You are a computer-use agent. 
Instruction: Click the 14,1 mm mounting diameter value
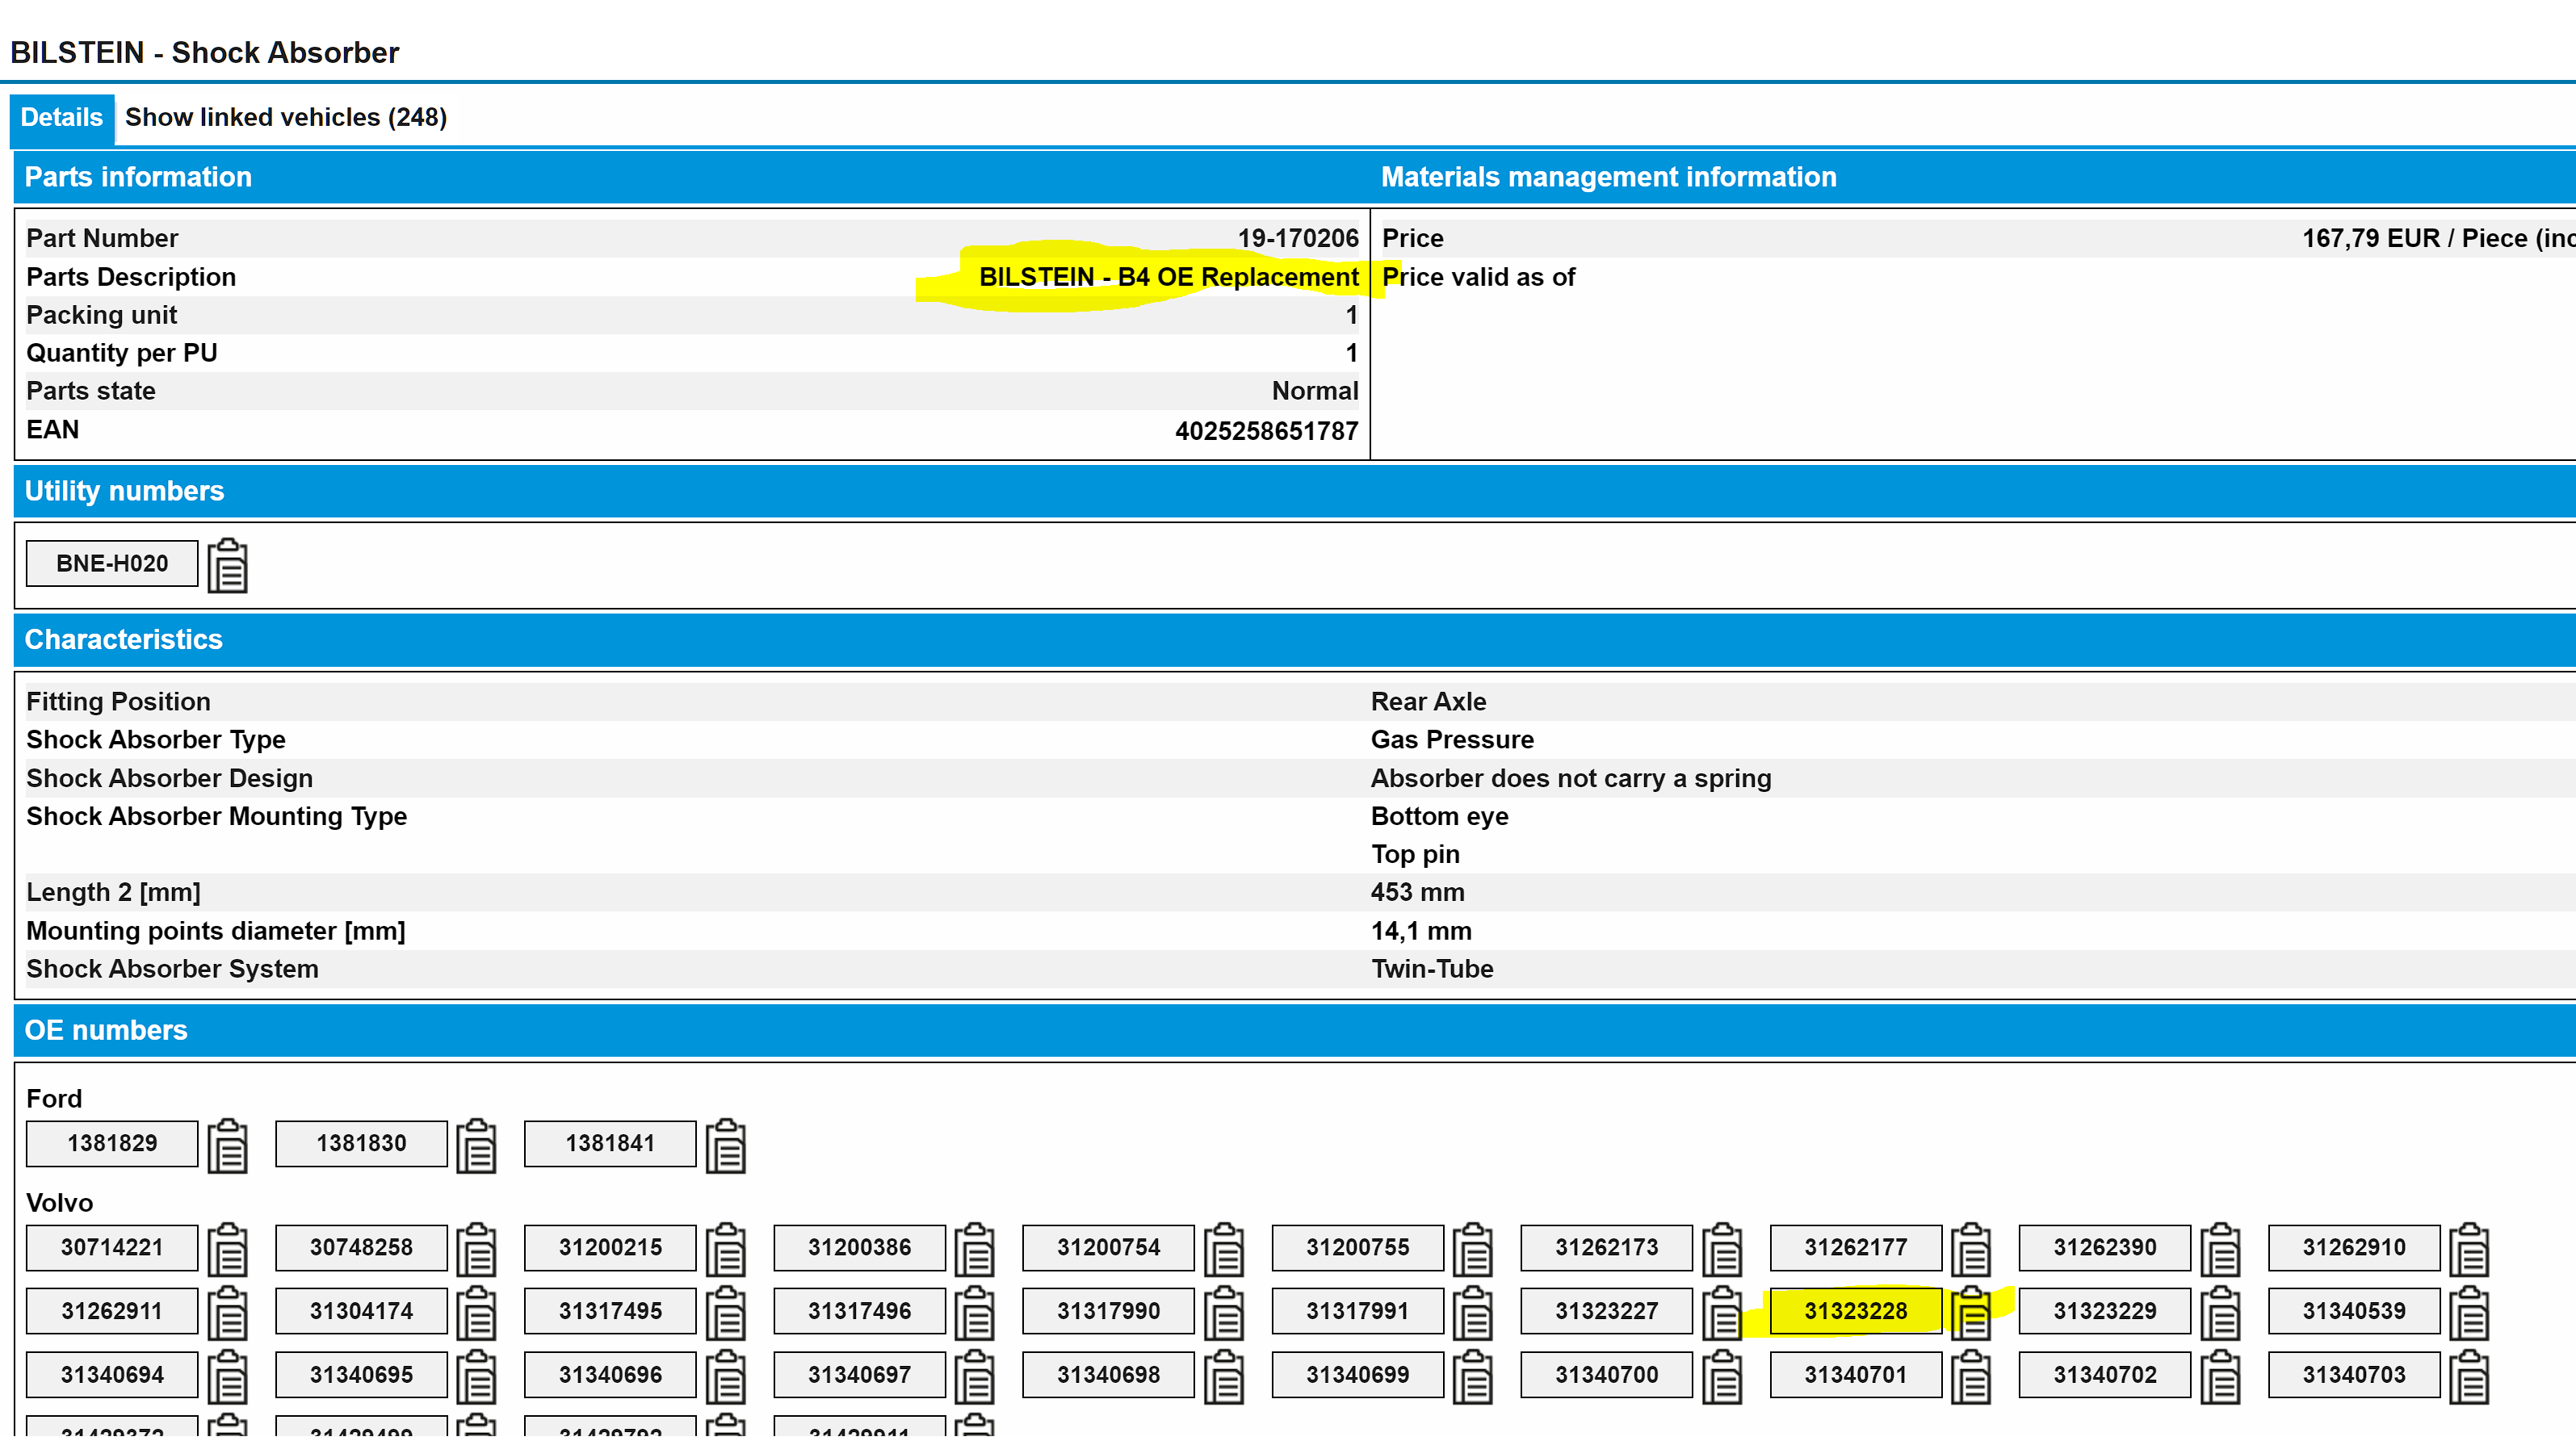point(1421,932)
